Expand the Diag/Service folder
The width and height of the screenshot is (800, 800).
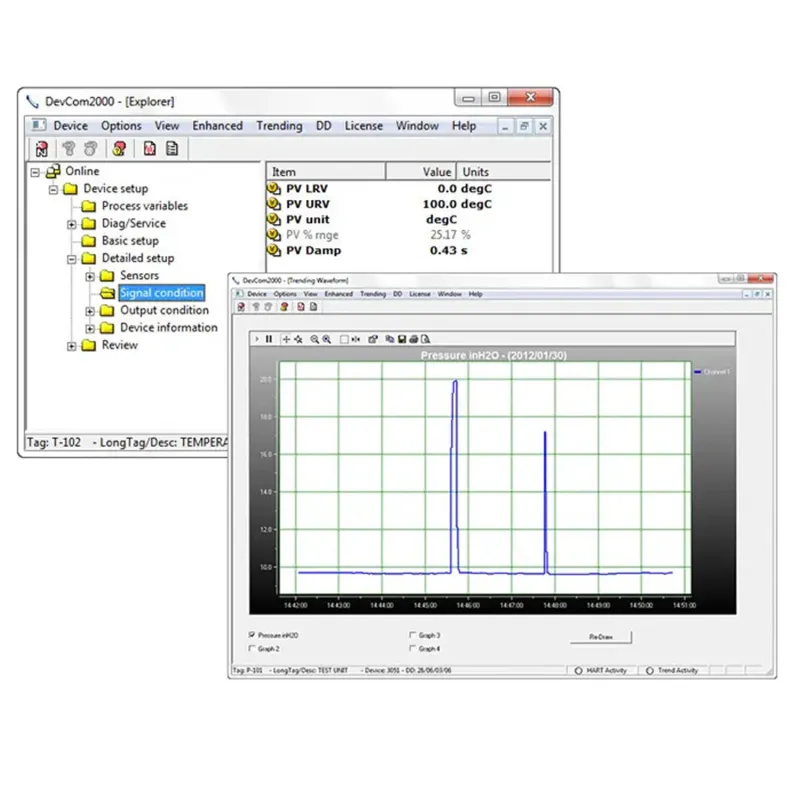[x=71, y=224]
